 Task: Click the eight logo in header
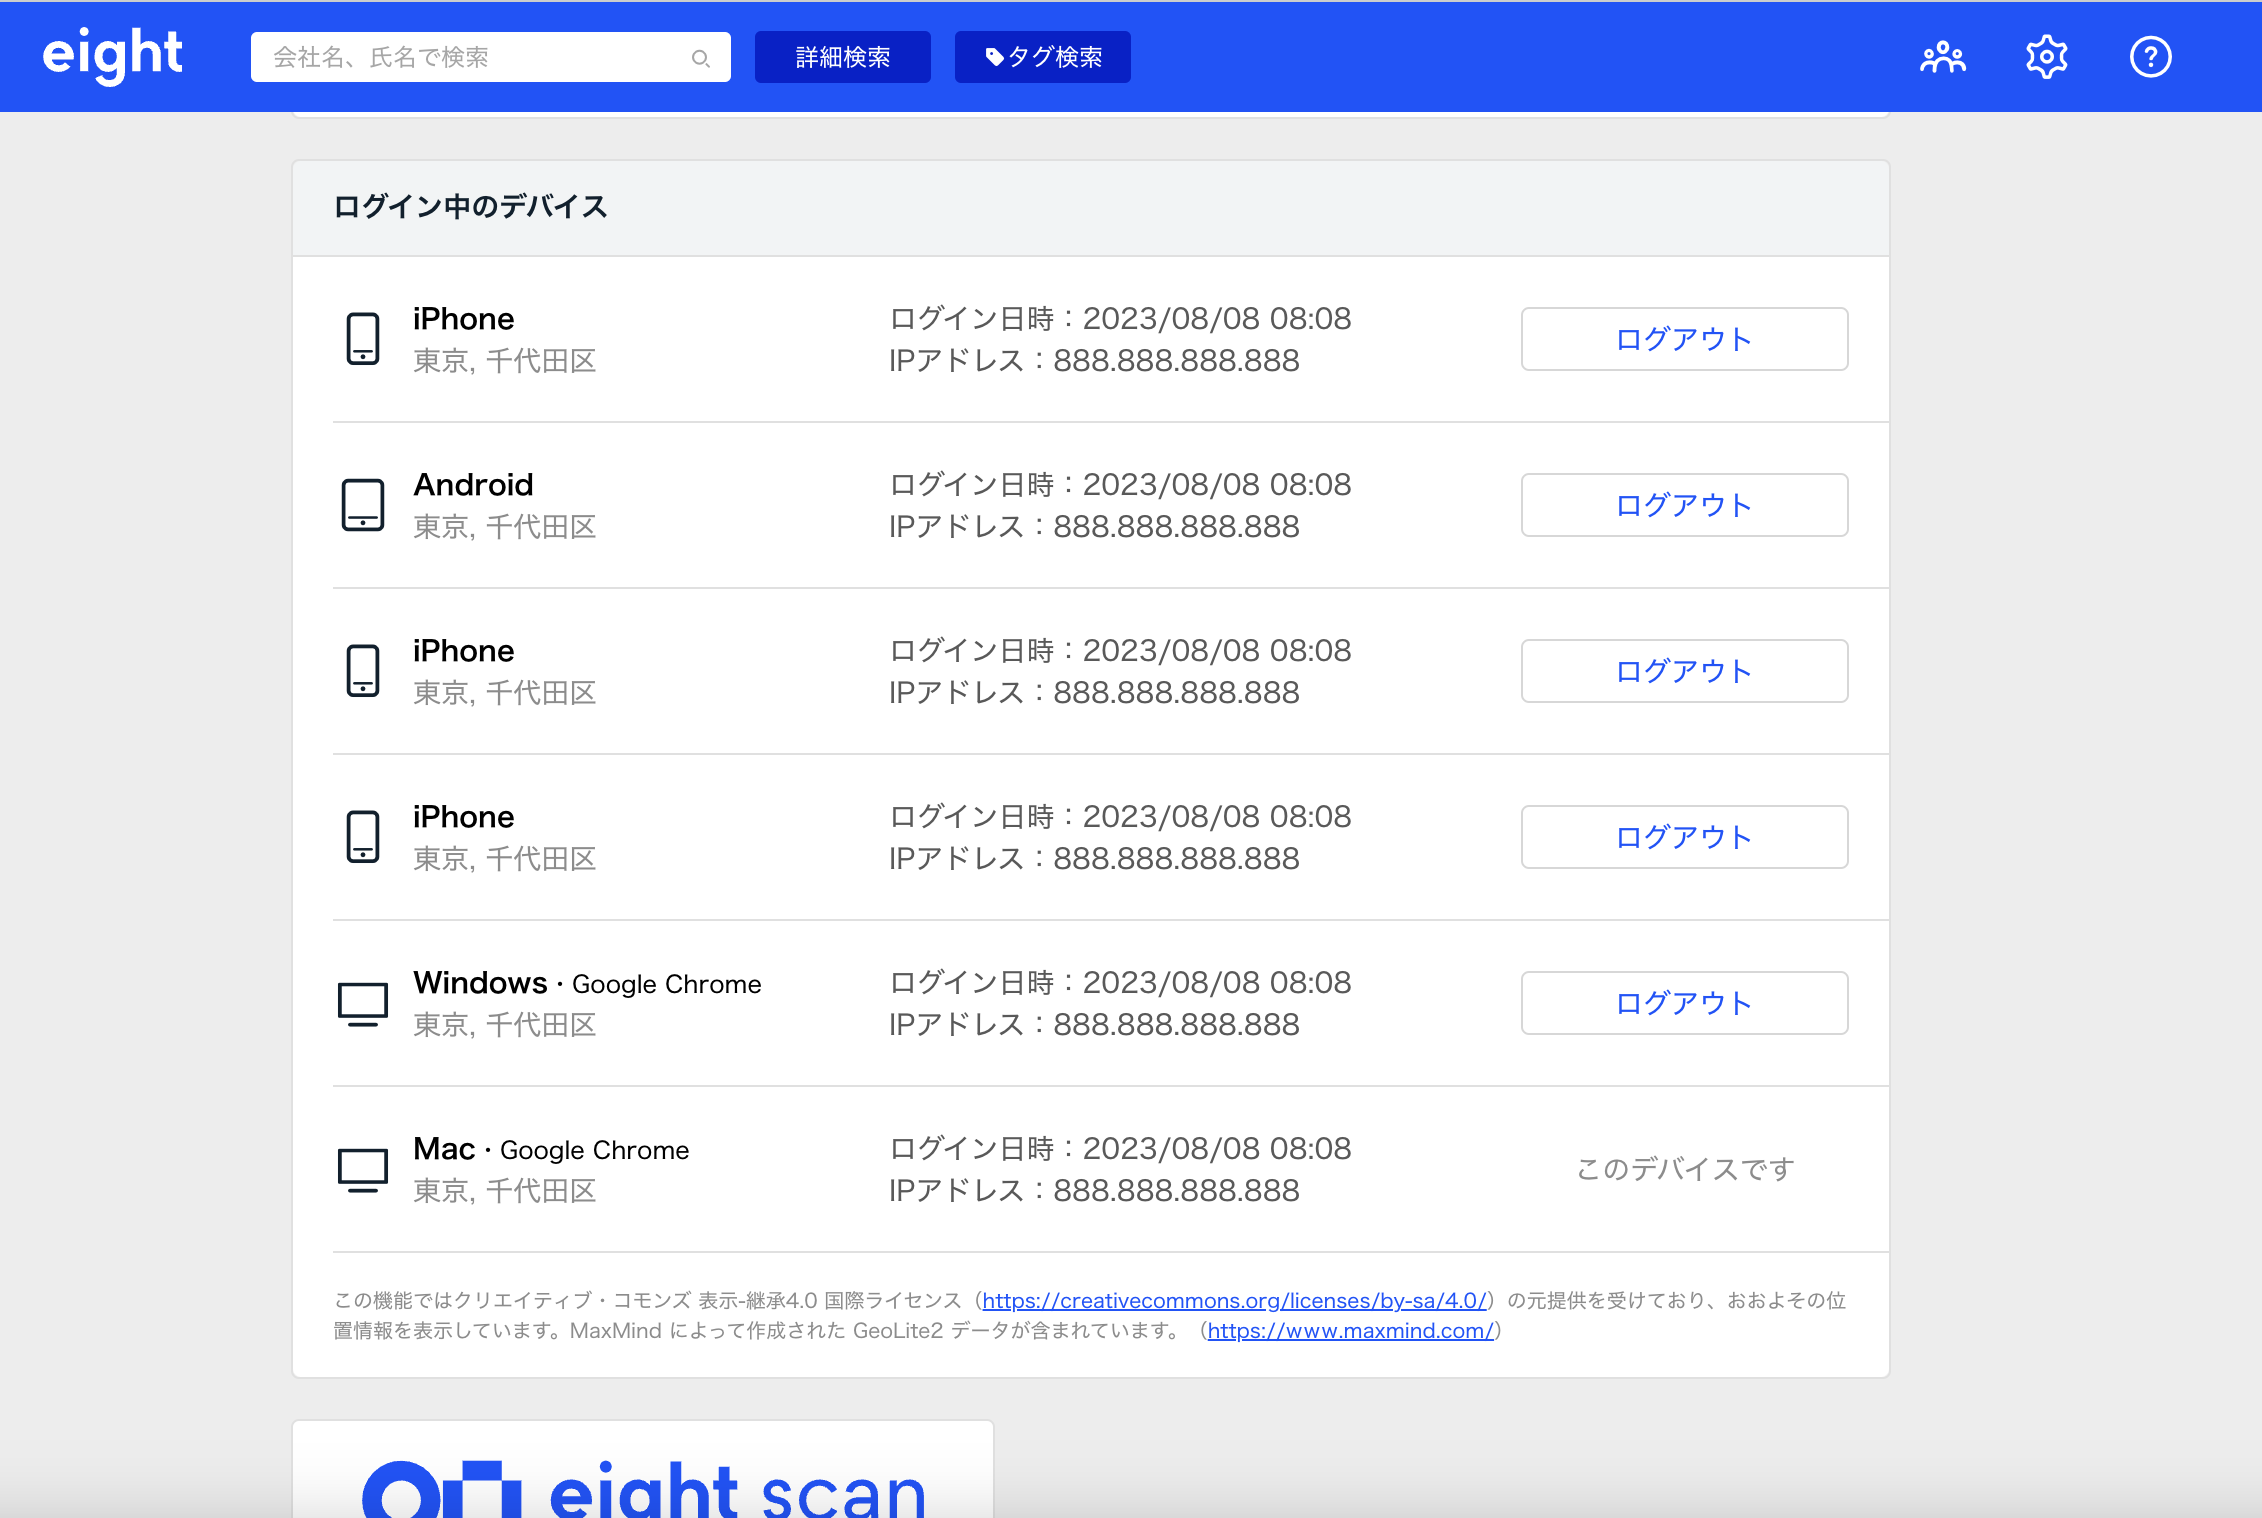pos(112,55)
